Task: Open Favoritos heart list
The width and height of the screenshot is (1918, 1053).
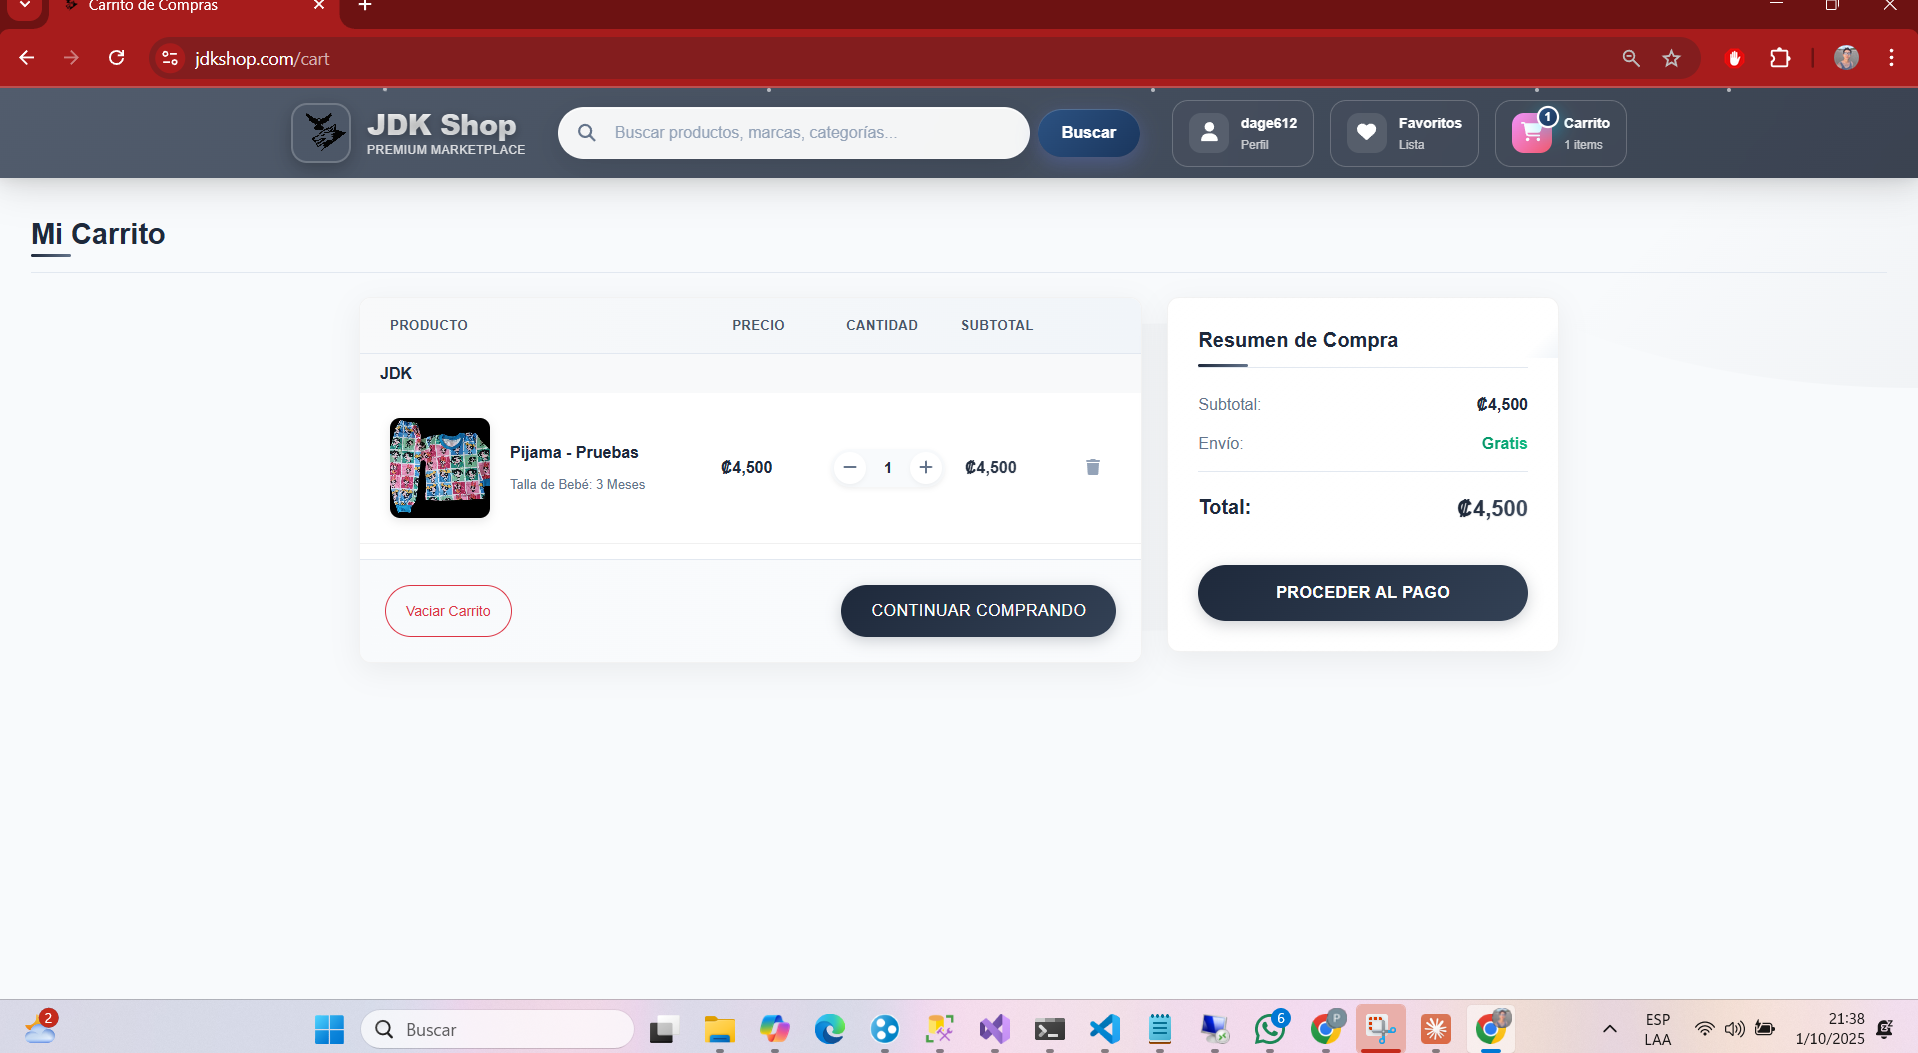Action: (1366, 133)
